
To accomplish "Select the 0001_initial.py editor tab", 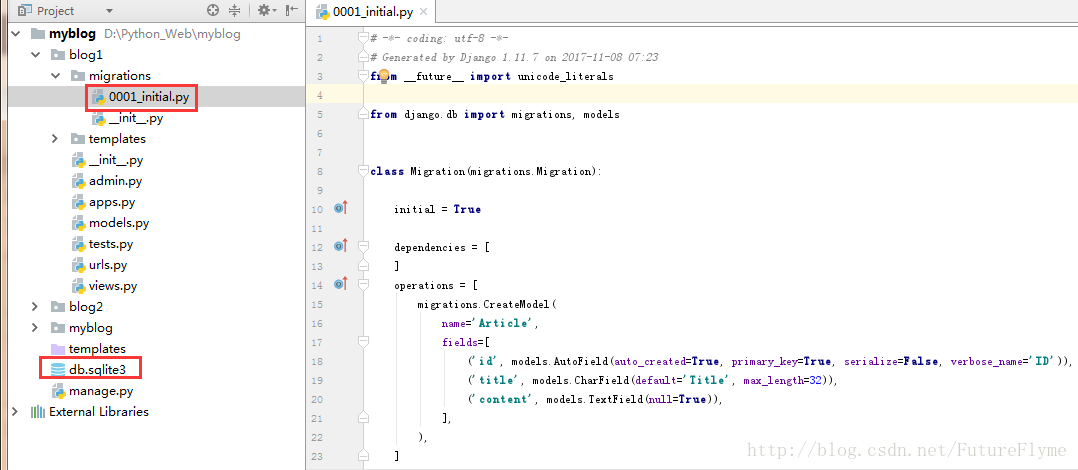I will pyautogui.click(x=371, y=12).
